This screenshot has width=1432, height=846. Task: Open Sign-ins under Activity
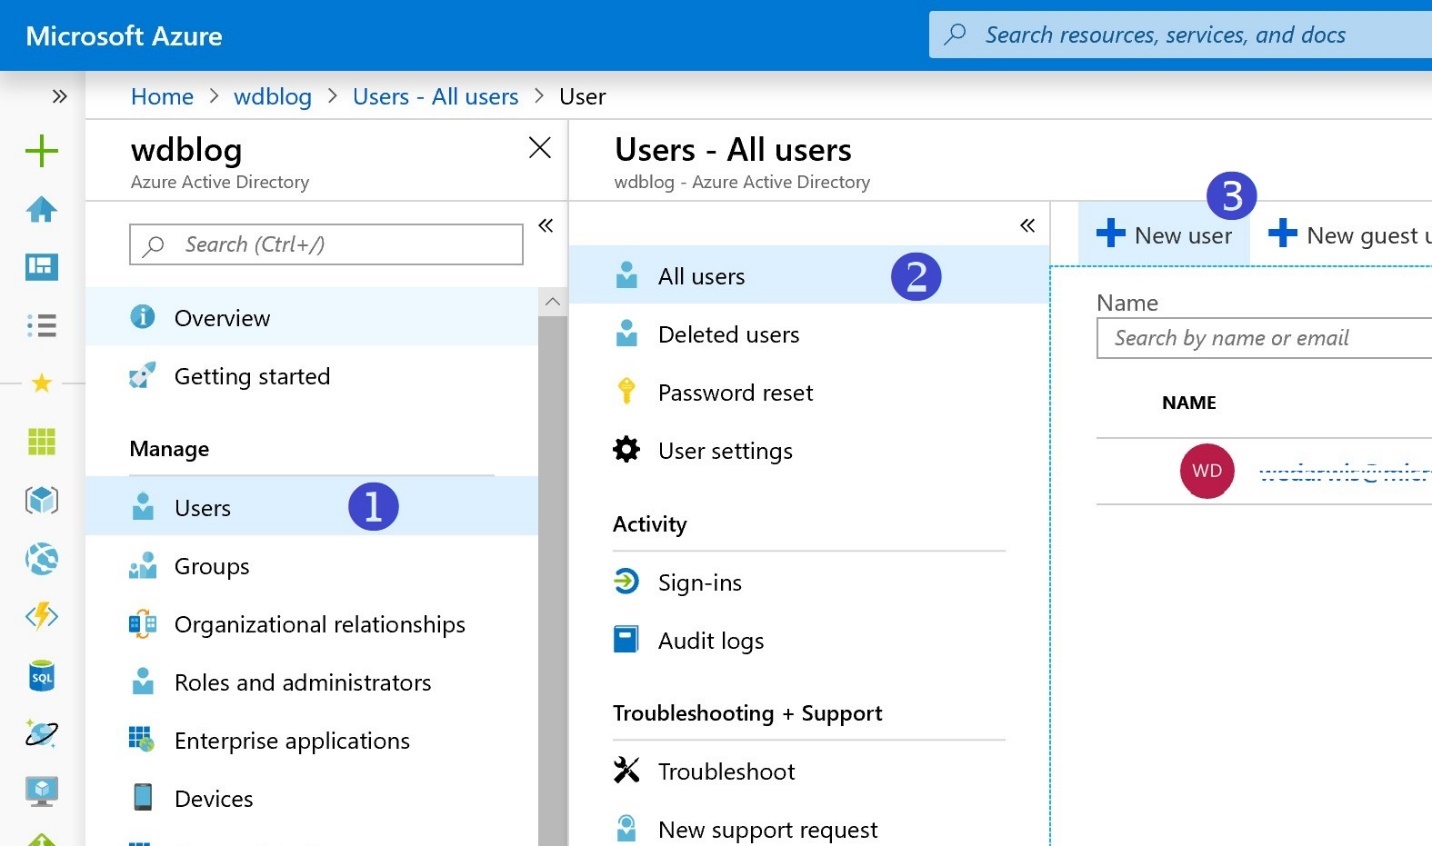pyautogui.click(x=808, y=582)
